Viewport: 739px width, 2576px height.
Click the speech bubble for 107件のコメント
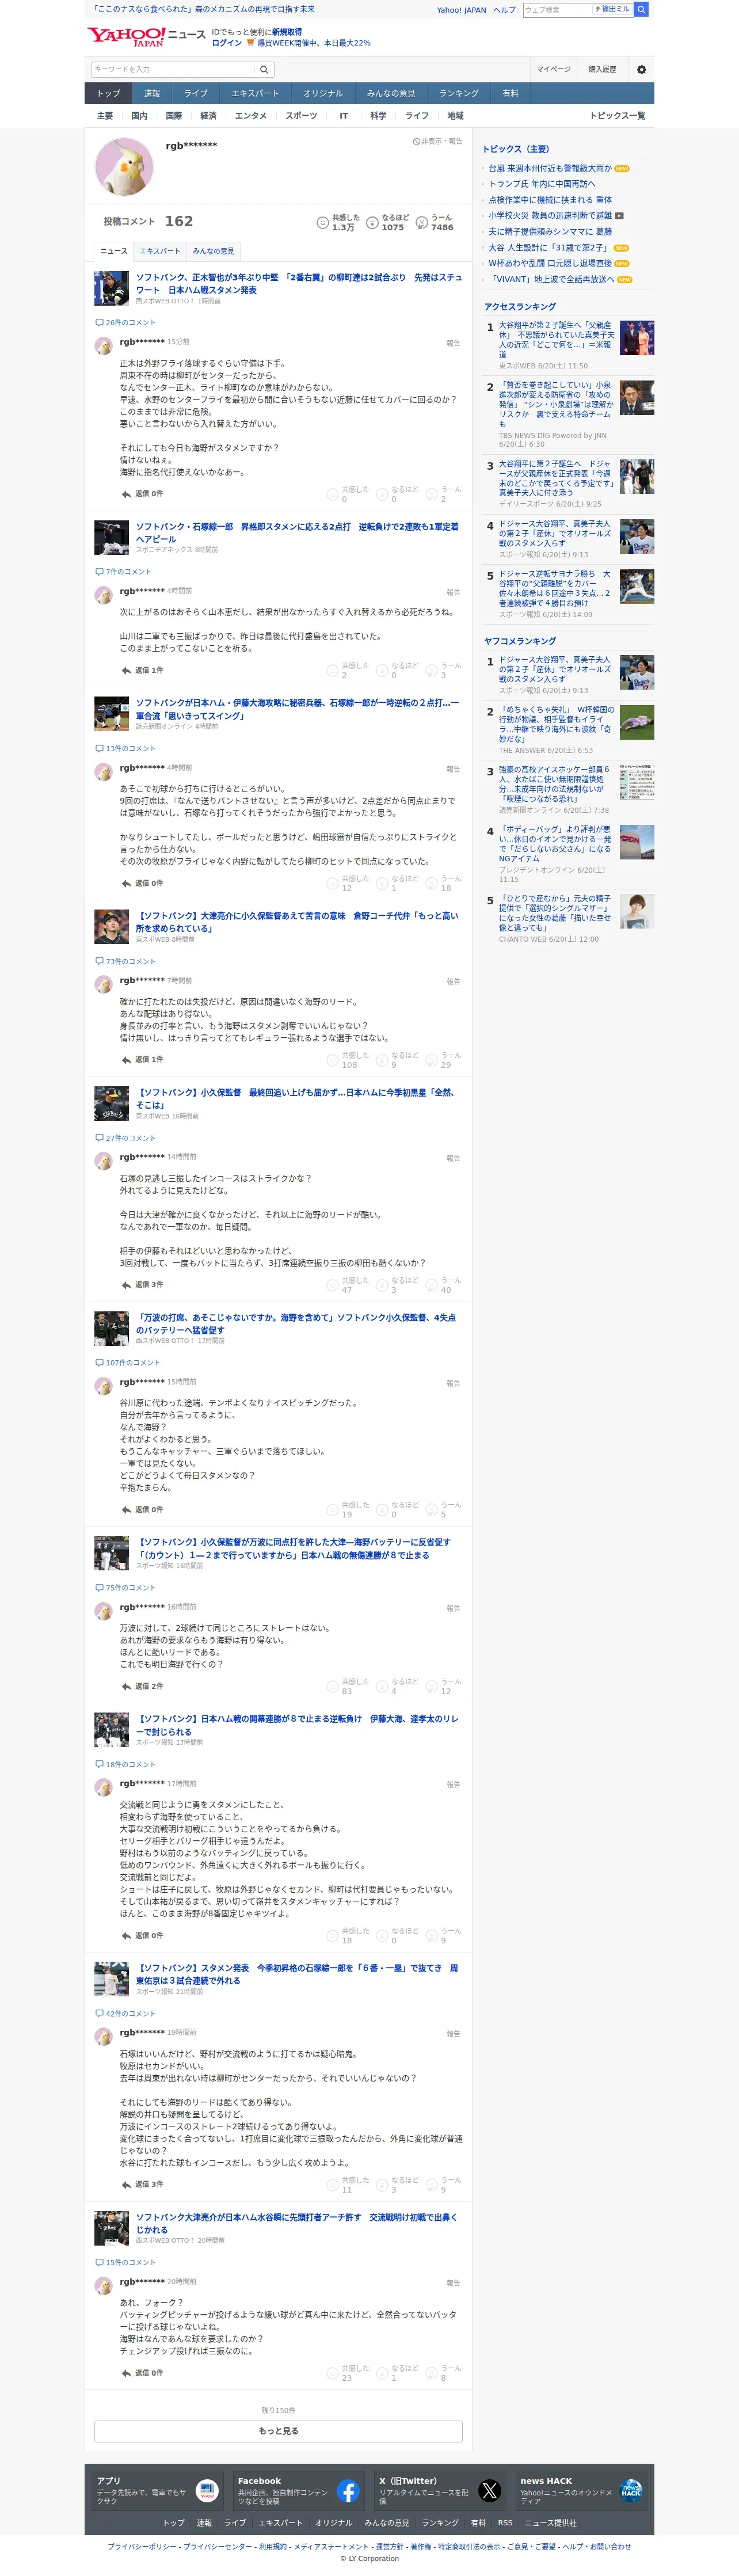click(99, 1363)
